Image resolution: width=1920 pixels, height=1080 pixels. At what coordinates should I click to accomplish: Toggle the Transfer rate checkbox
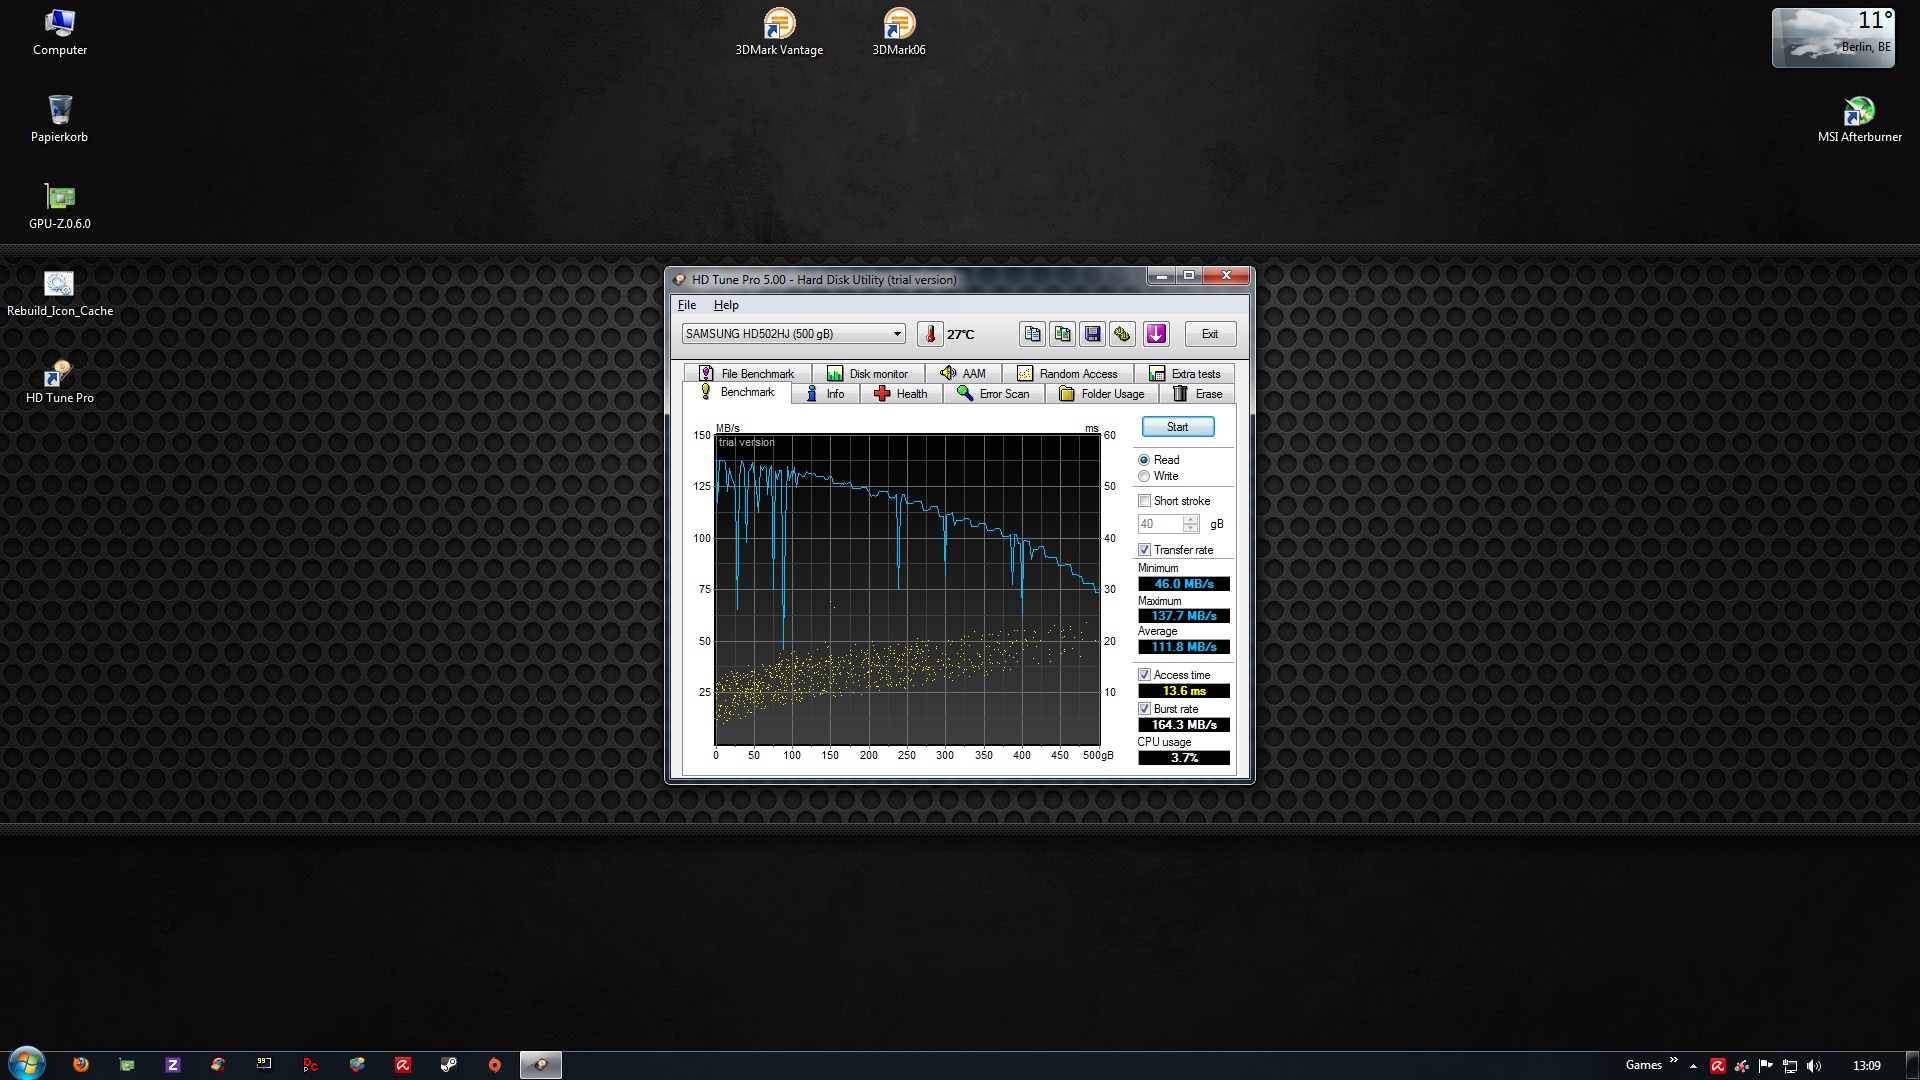click(x=1144, y=550)
